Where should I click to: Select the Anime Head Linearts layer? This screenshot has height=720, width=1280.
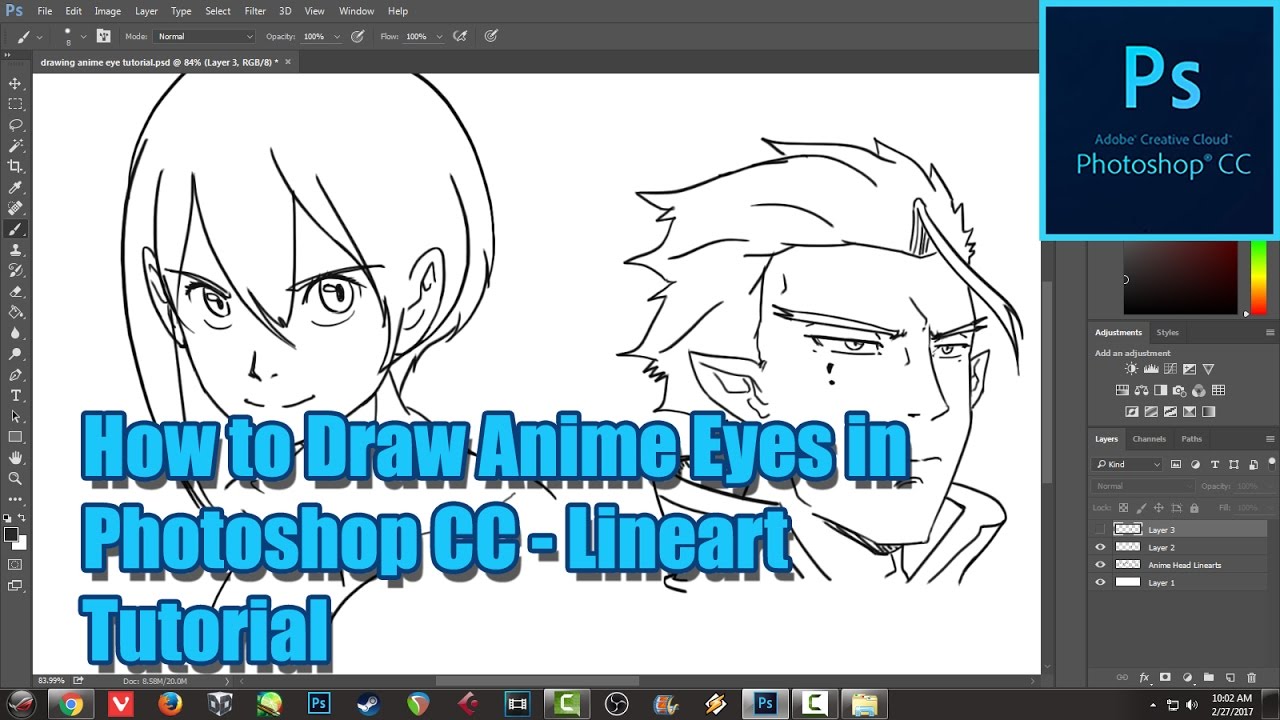(x=1180, y=565)
